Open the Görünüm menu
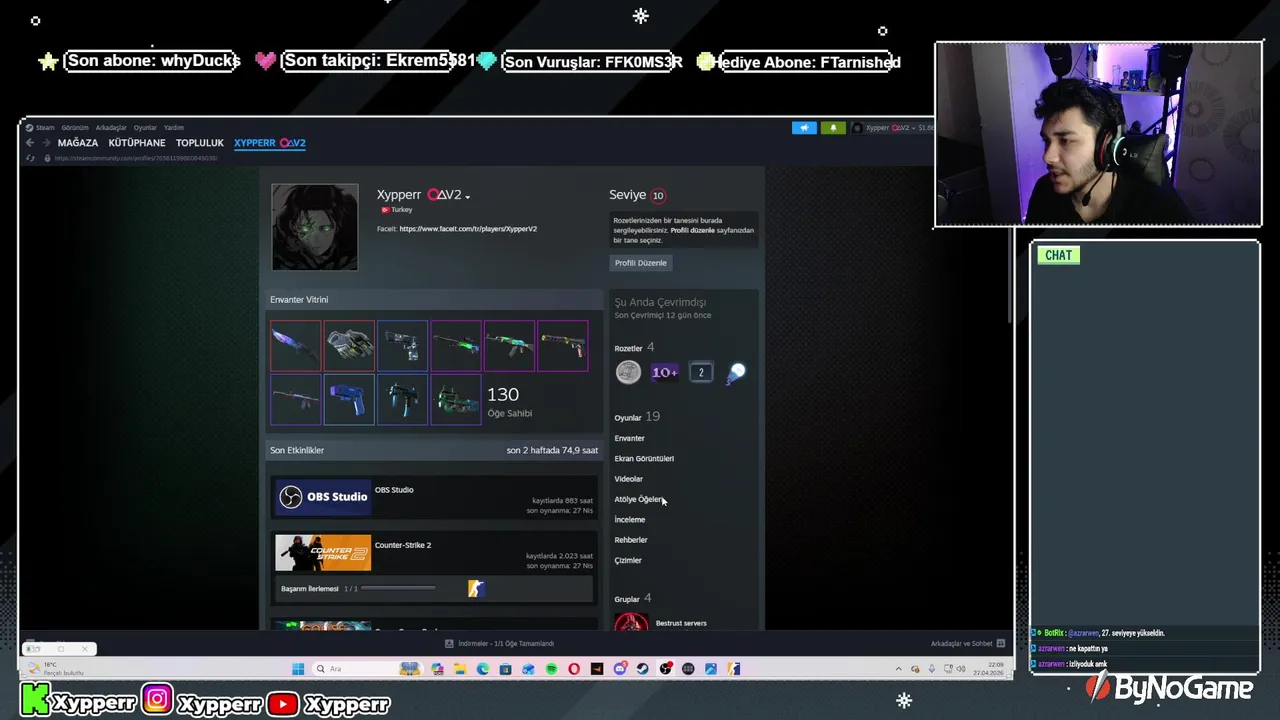The image size is (1280, 720). point(75,128)
